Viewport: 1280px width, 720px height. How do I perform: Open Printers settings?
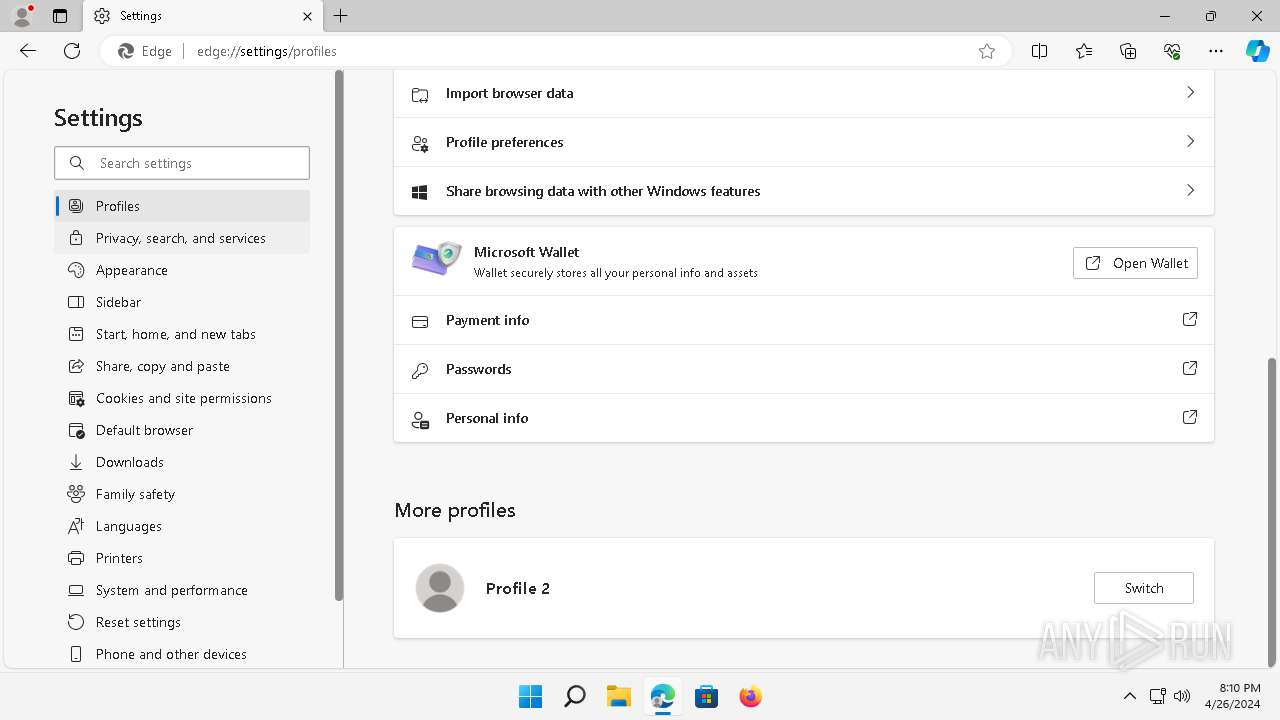[x=182, y=558]
